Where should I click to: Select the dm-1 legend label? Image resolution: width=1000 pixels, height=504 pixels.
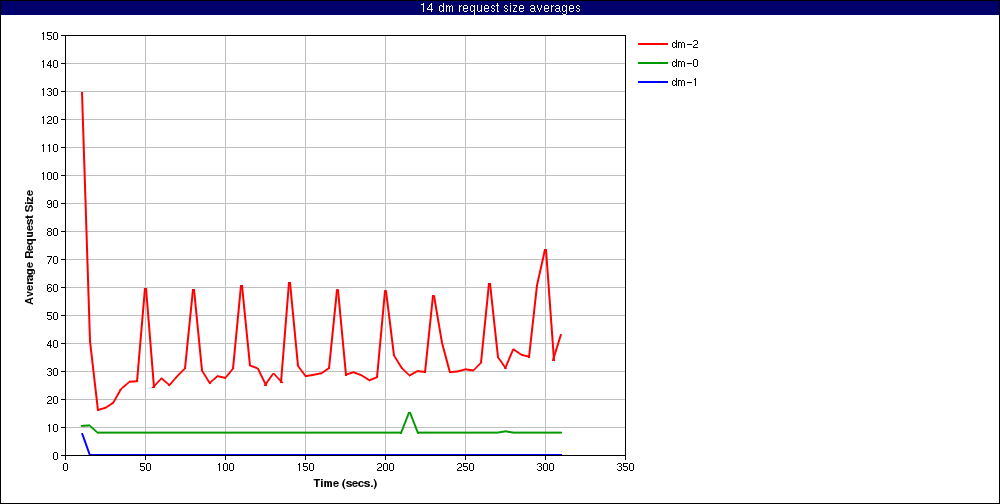pyautogui.click(x=685, y=82)
